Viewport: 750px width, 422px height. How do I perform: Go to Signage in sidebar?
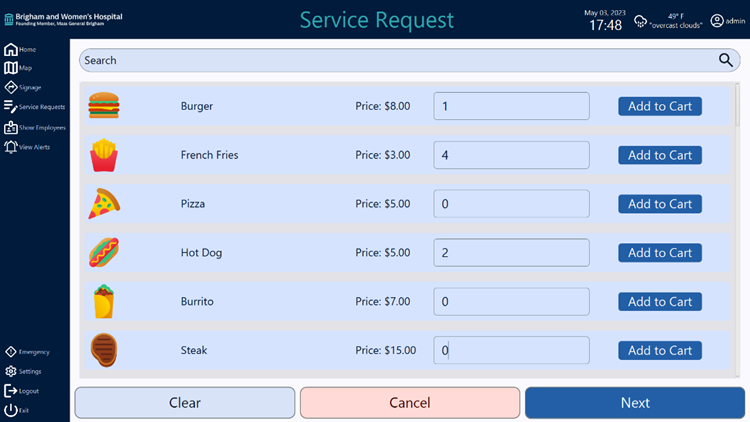point(23,87)
